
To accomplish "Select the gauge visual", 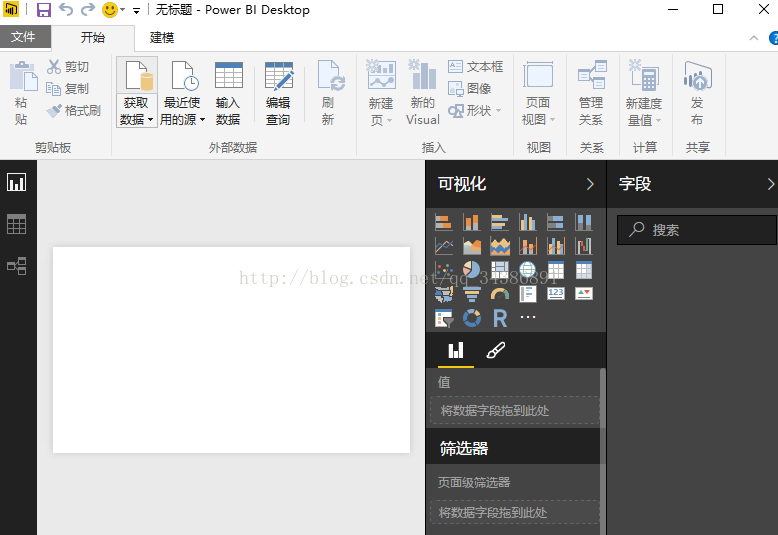I will [499, 294].
